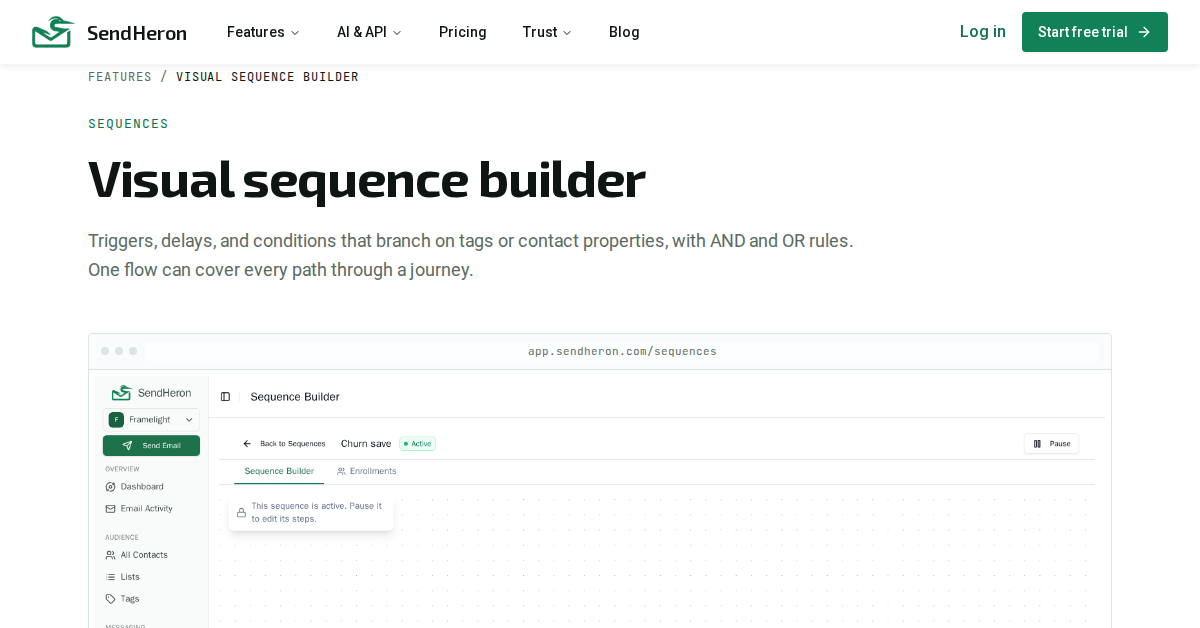Expand the Features menu in the navbar
Viewport: 1200px width, 628px height.
click(263, 32)
